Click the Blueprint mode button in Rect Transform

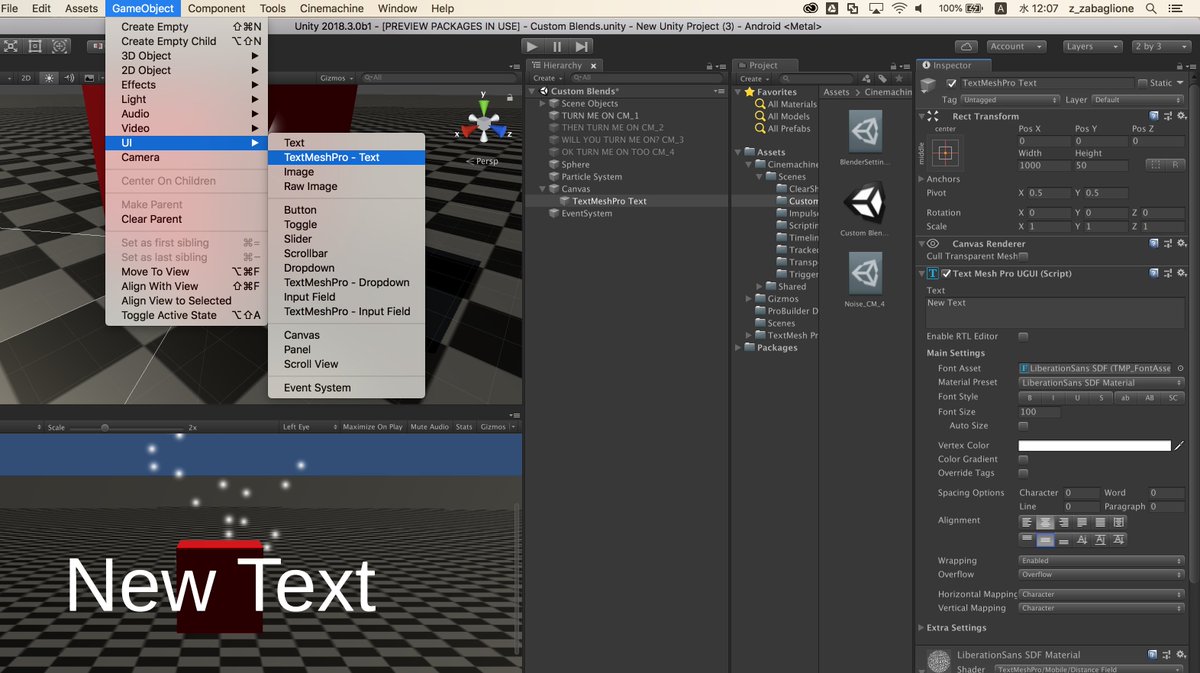(x=1156, y=164)
